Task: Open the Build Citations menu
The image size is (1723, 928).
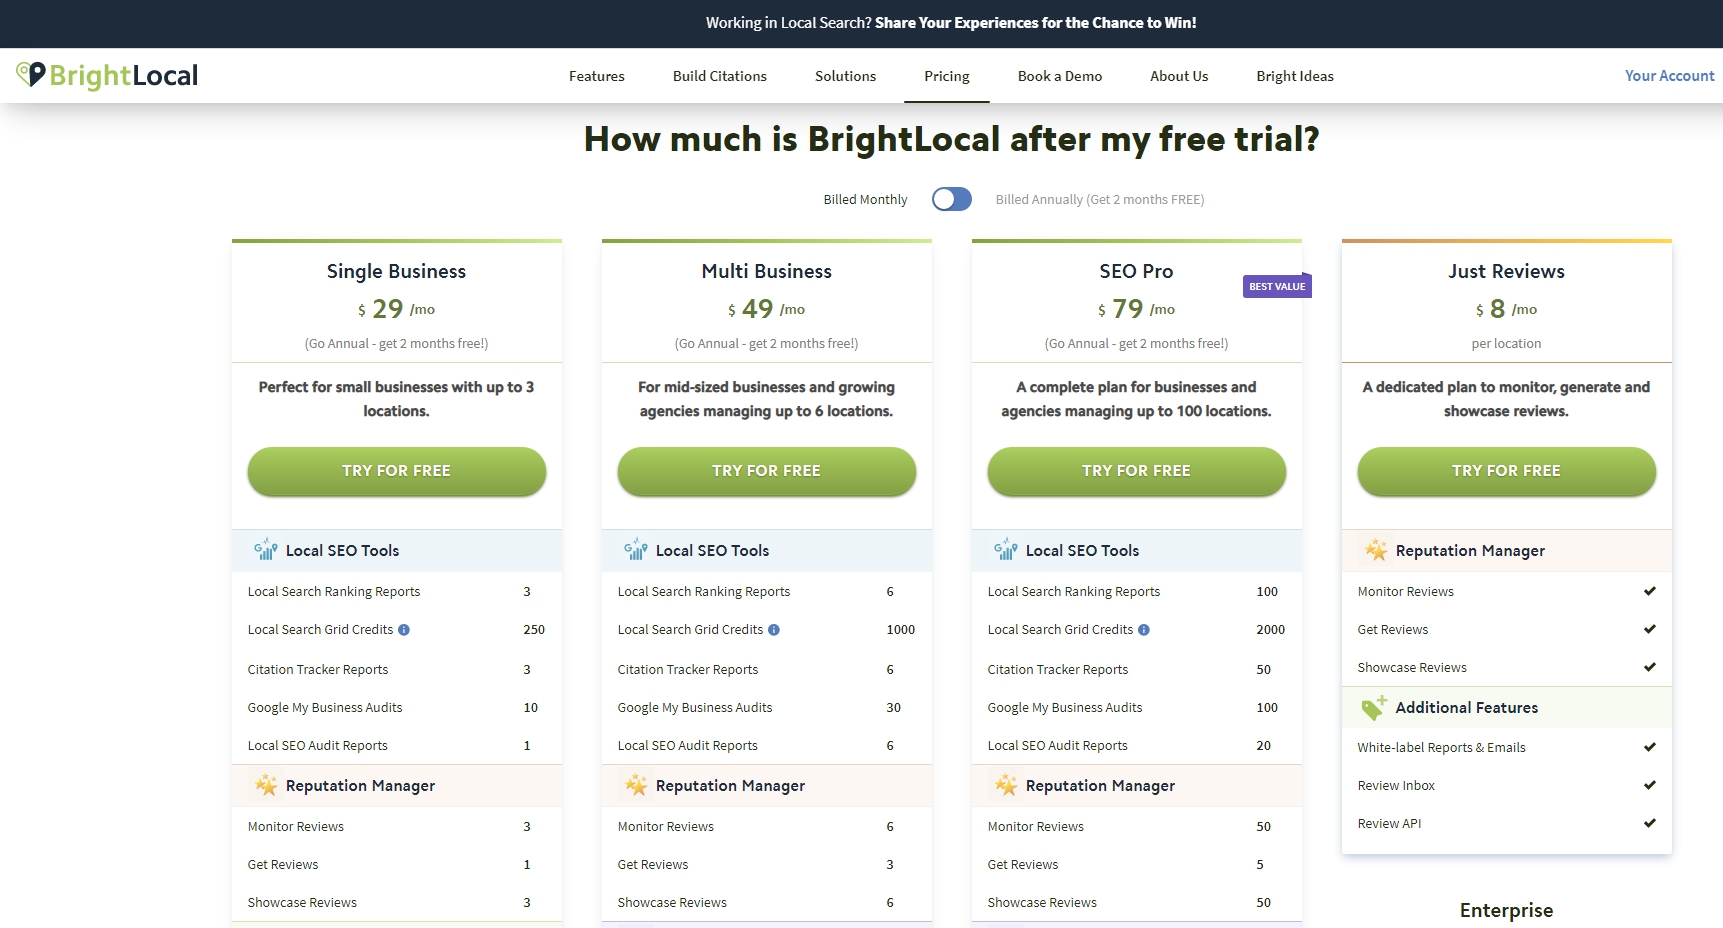Action: [x=720, y=76]
